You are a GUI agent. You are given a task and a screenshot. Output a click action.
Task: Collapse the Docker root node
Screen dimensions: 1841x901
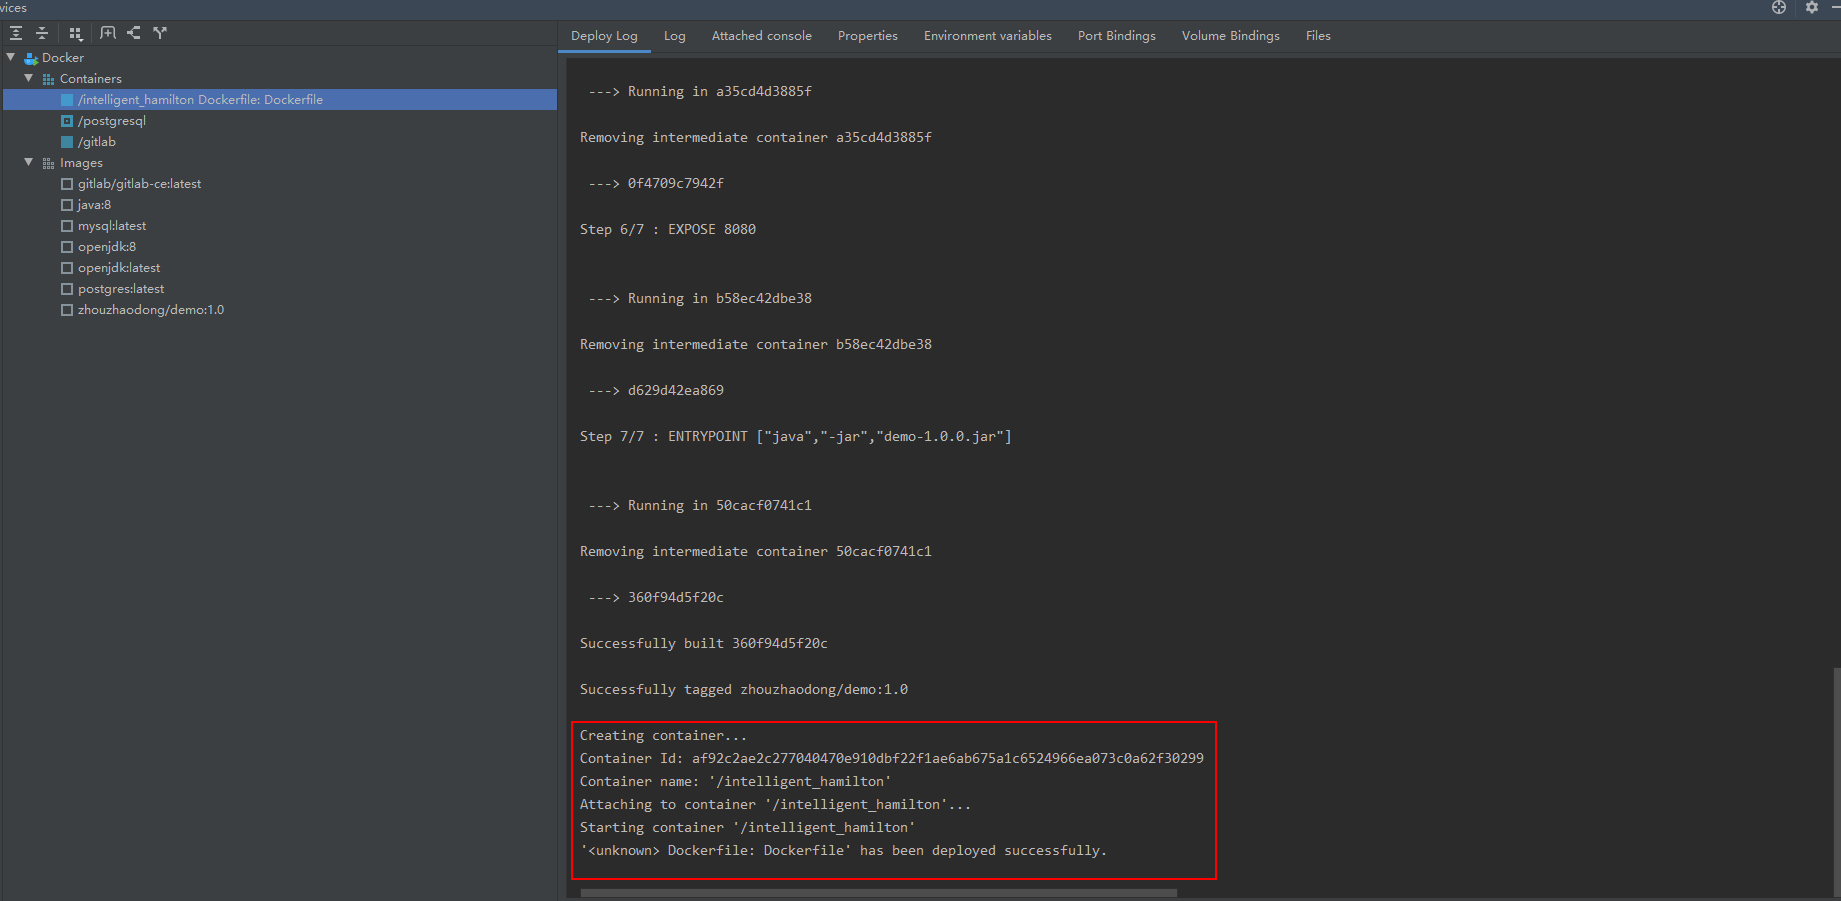(11, 58)
